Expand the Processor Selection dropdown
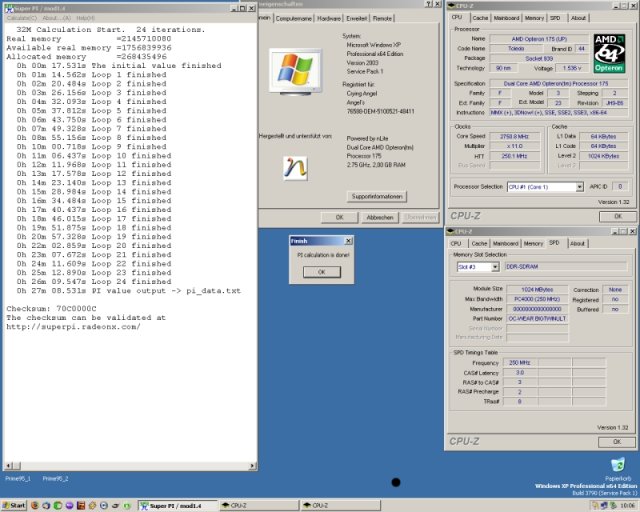The width and height of the screenshot is (640, 512). [x=579, y=187]
